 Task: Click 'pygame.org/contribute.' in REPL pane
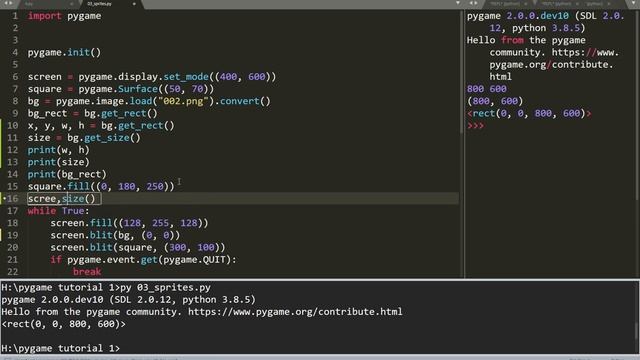(551, 64)
